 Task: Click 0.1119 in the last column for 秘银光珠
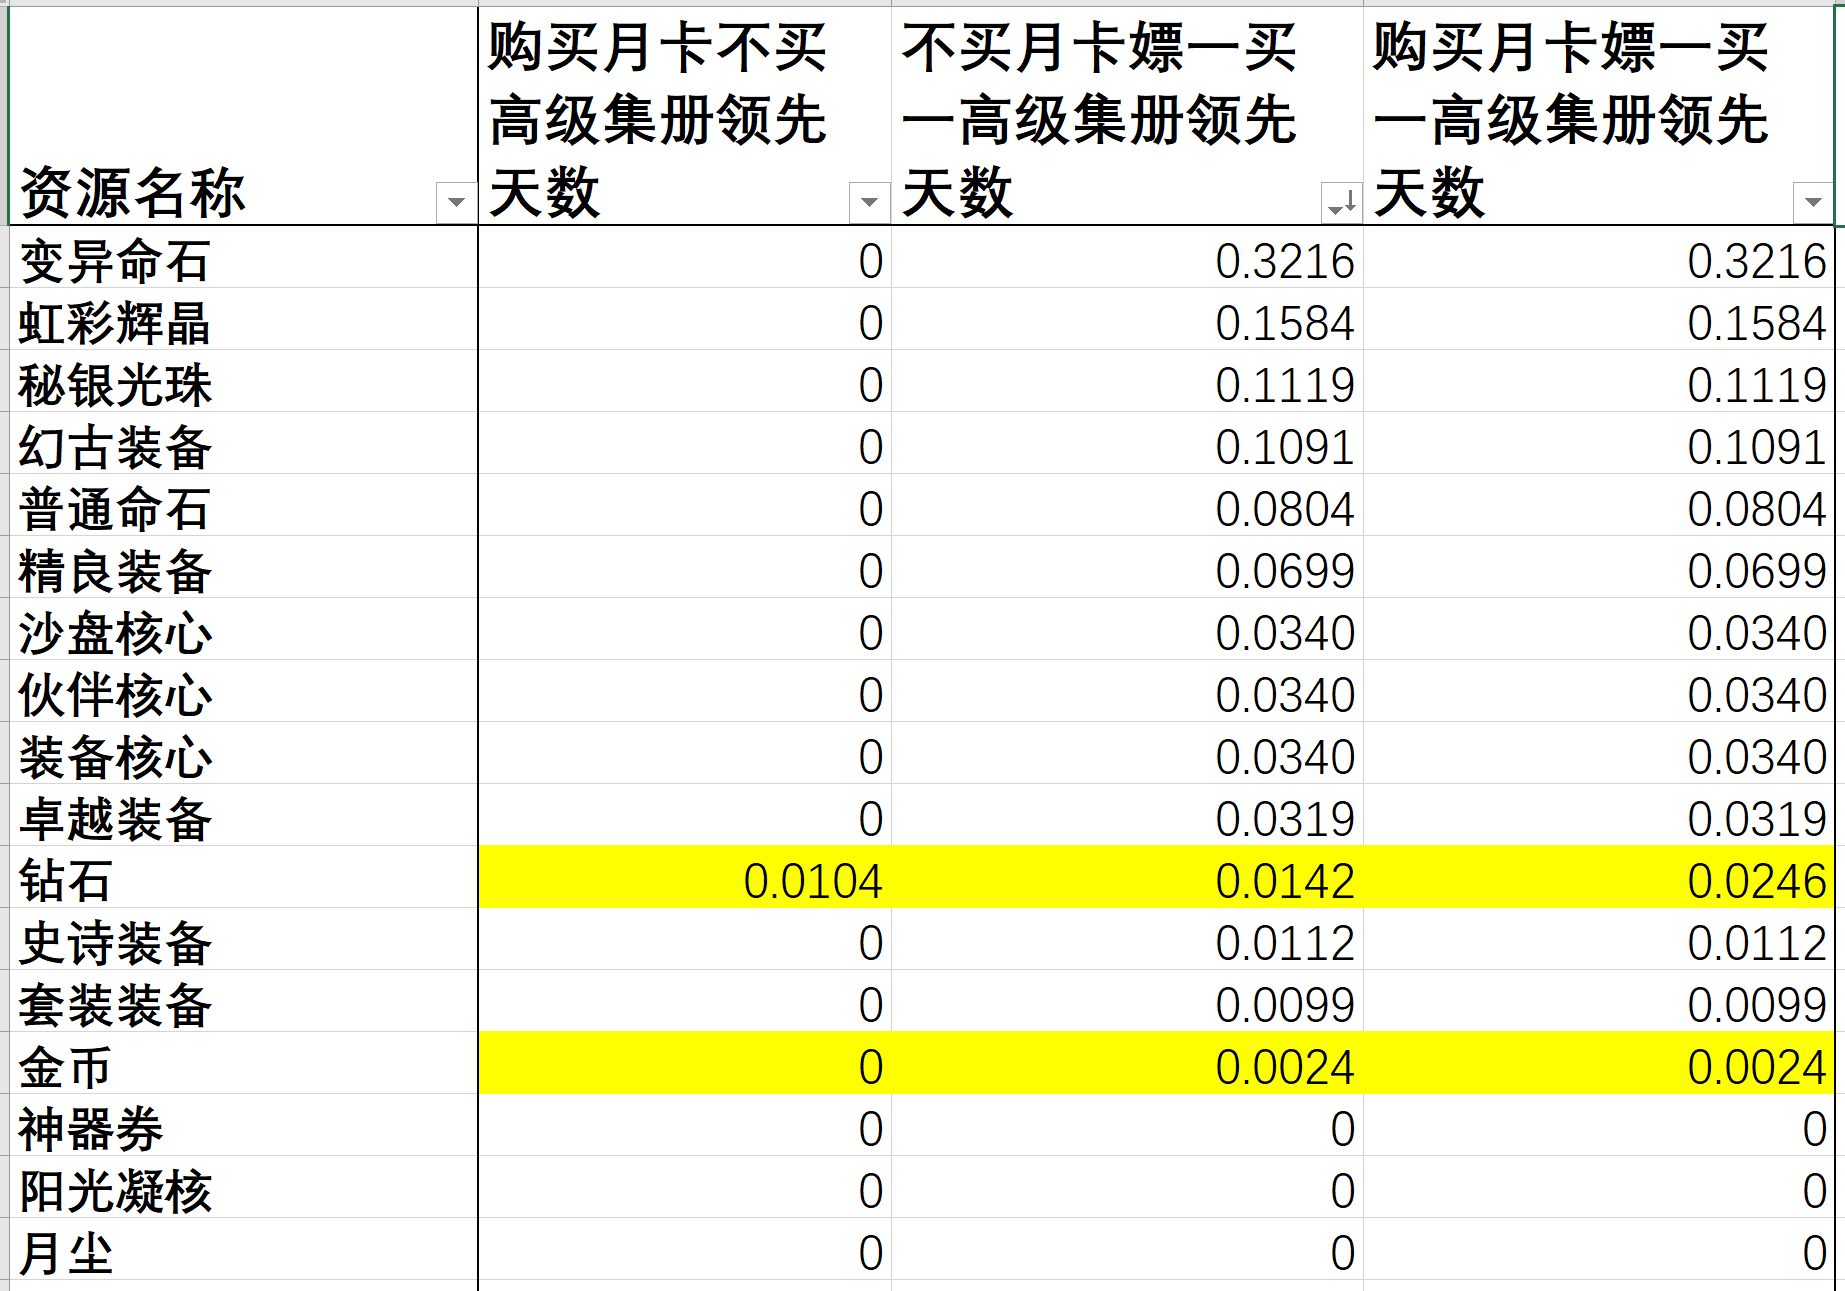point(1599,382)
